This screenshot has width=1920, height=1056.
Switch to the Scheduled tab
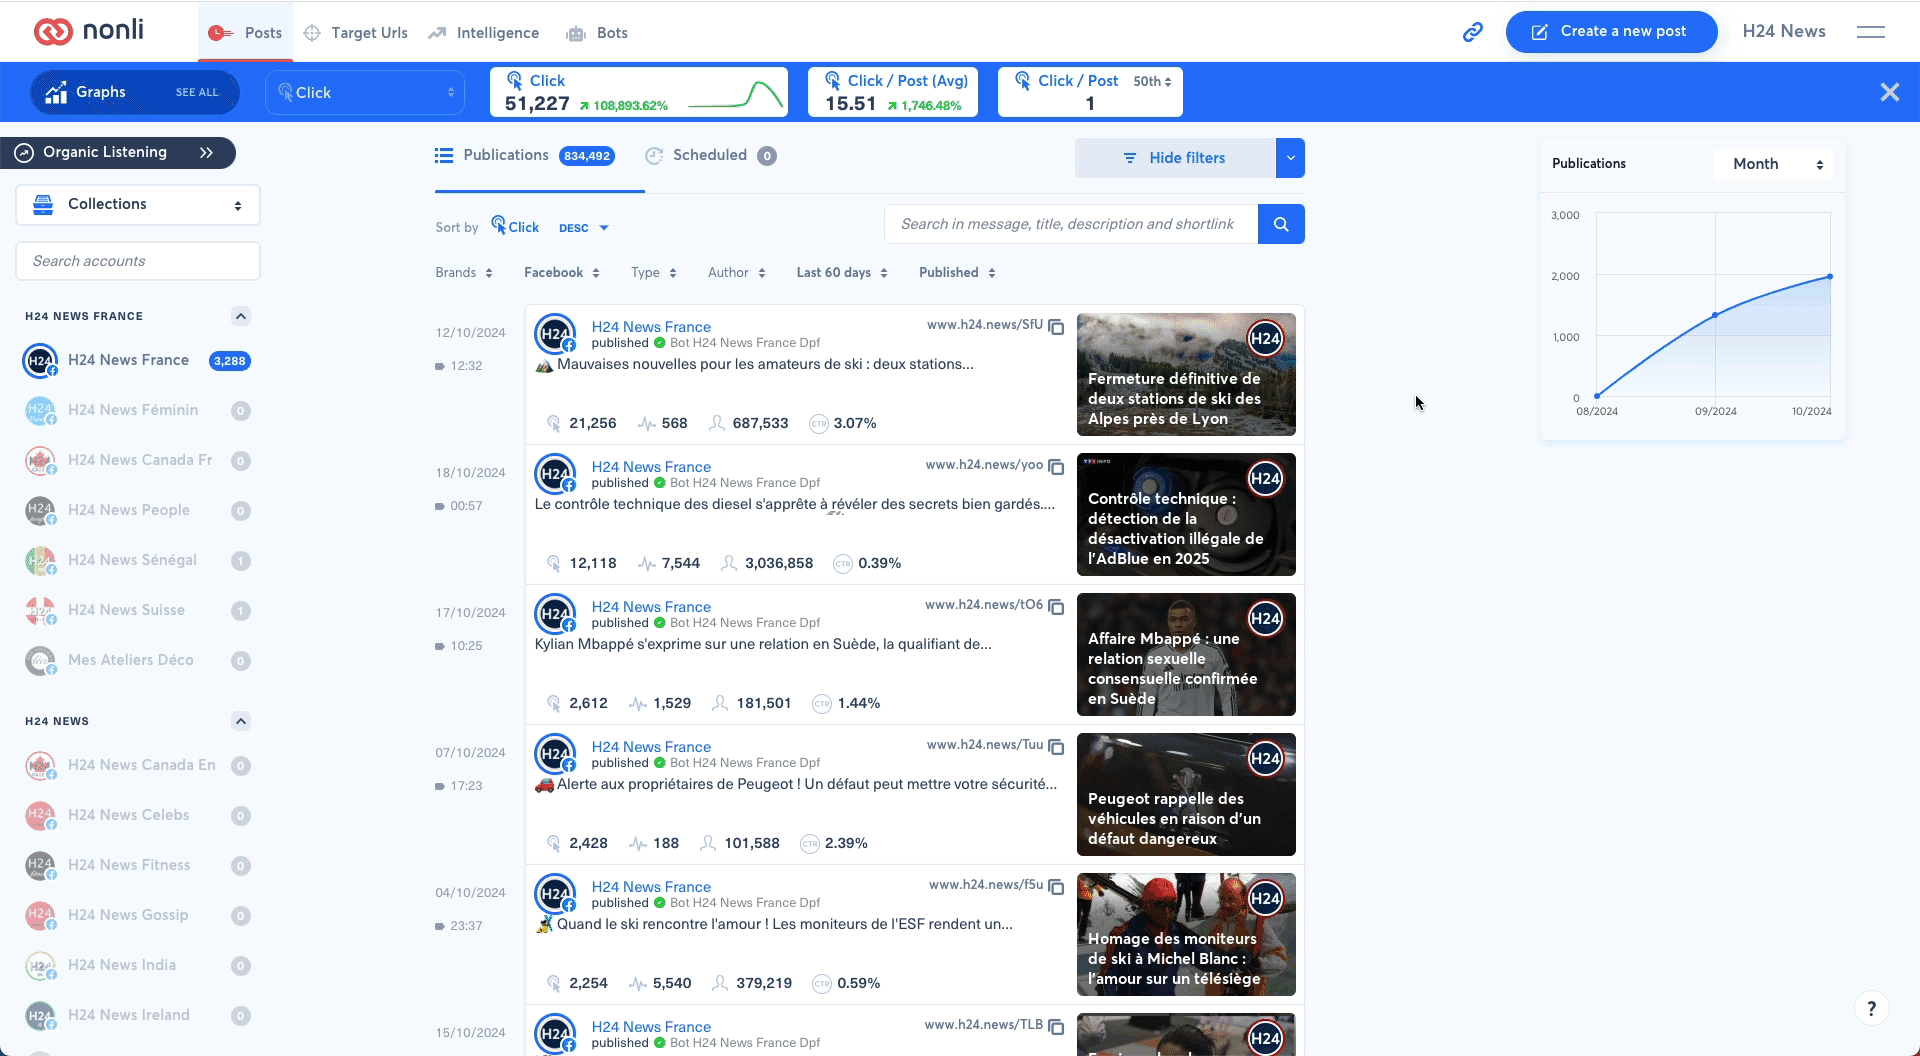[x=711, y=156]
